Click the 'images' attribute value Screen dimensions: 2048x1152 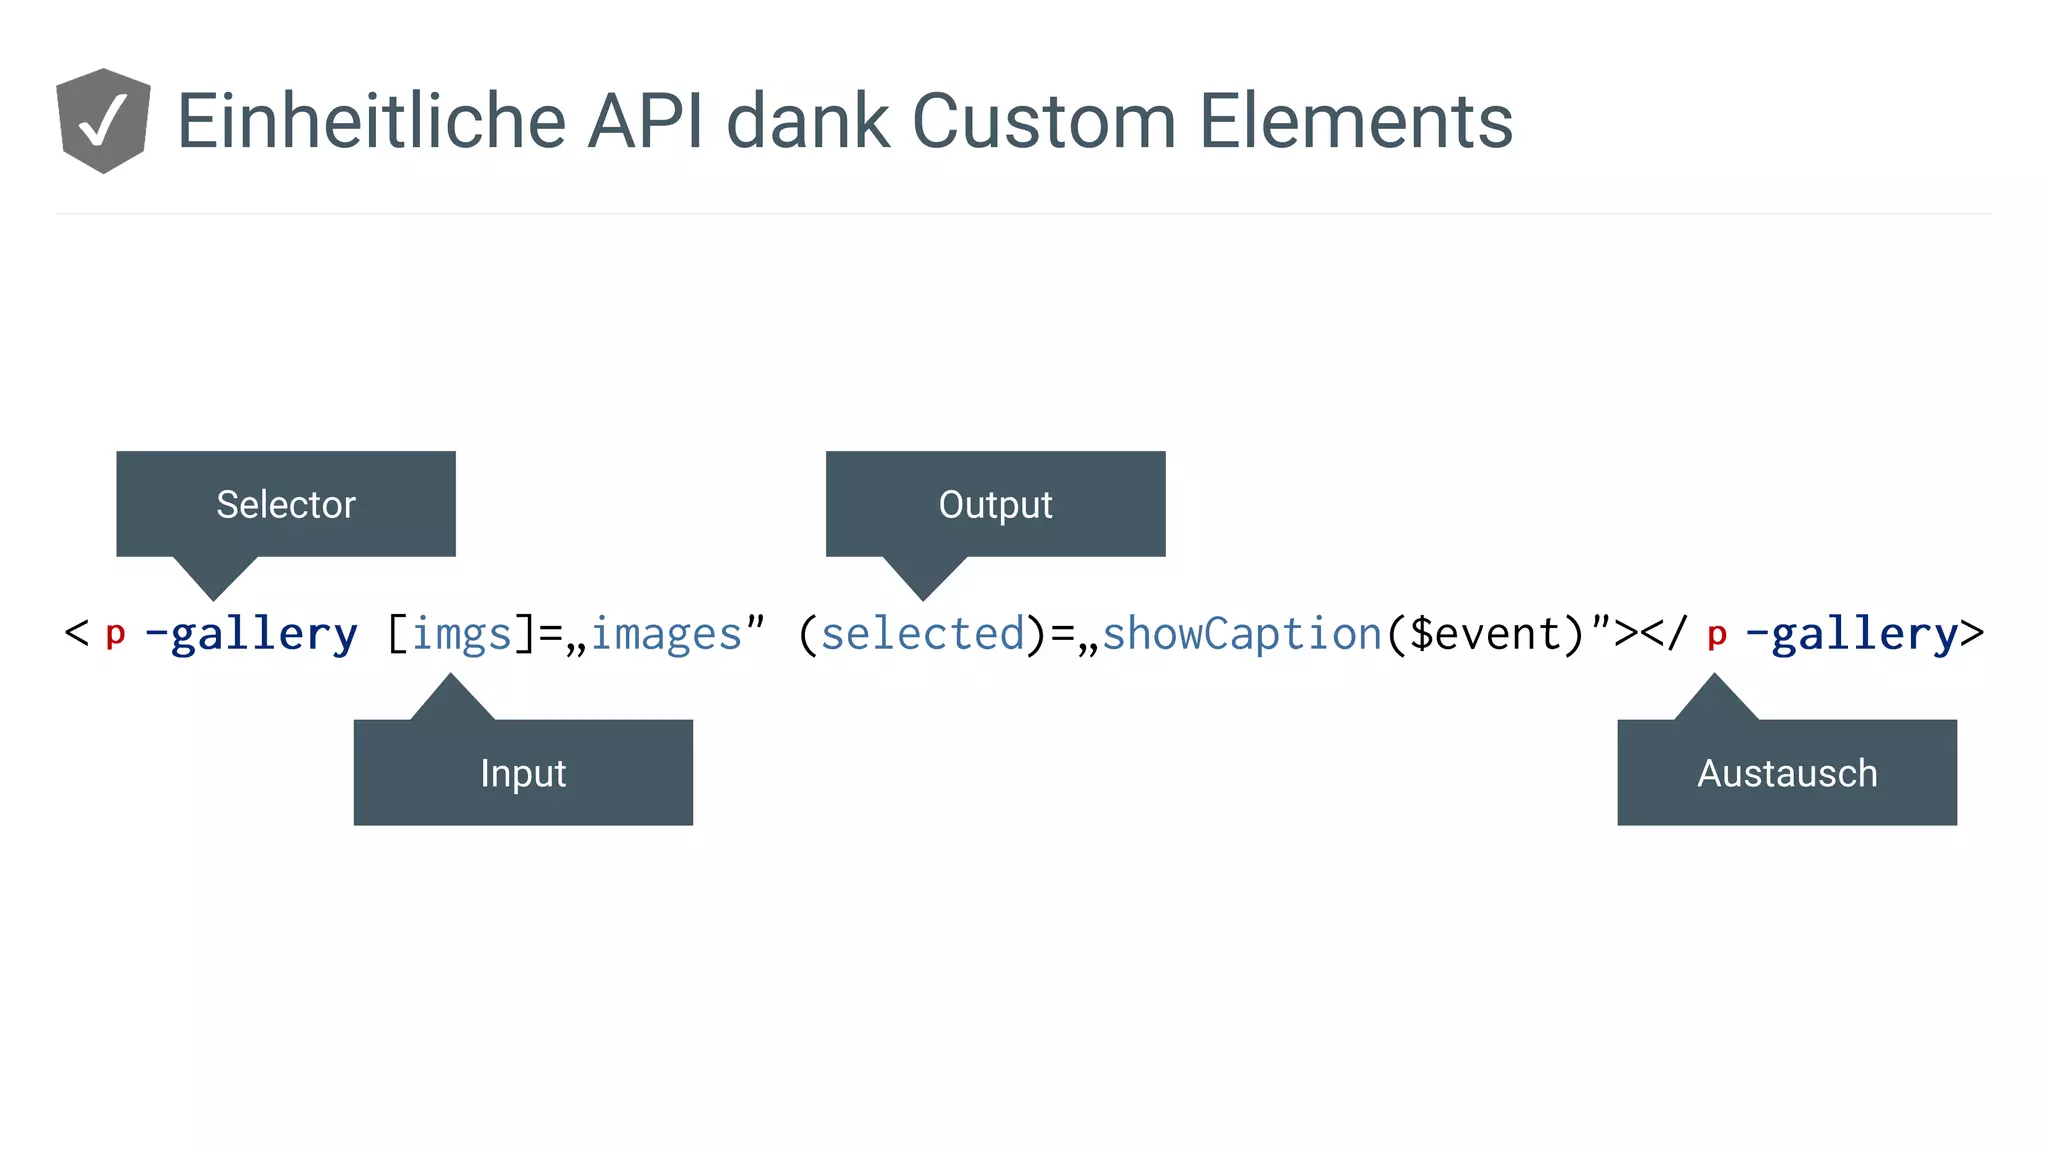point(666,634)
